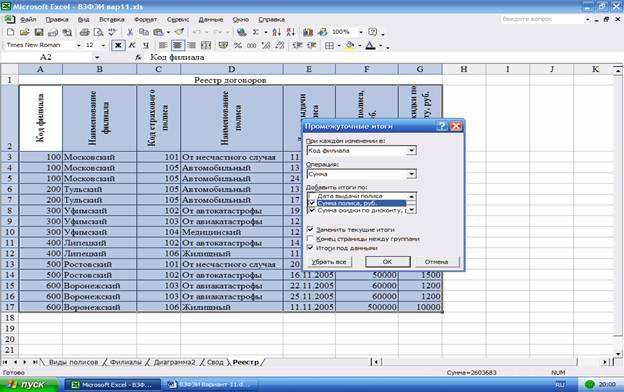Click the Open file folder icon
The image size is (624, 392).
(25, 32)
